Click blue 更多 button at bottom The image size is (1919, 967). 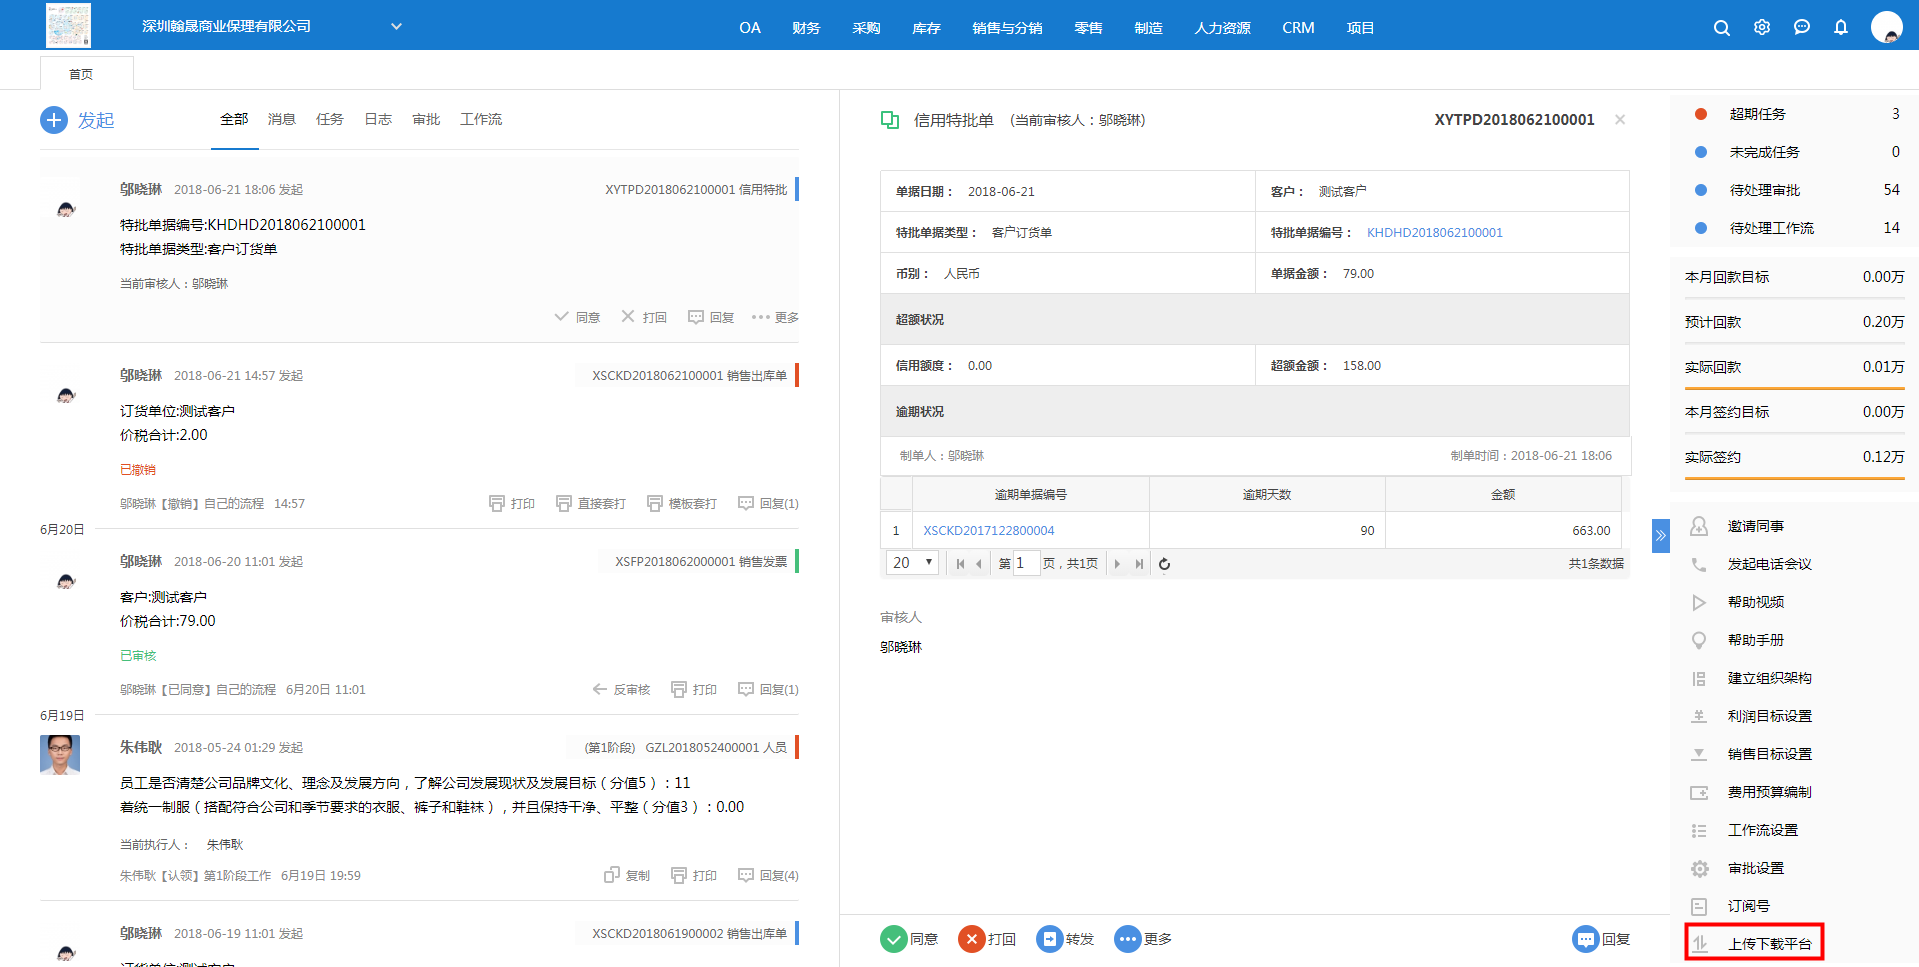[x=1143, y=939]
